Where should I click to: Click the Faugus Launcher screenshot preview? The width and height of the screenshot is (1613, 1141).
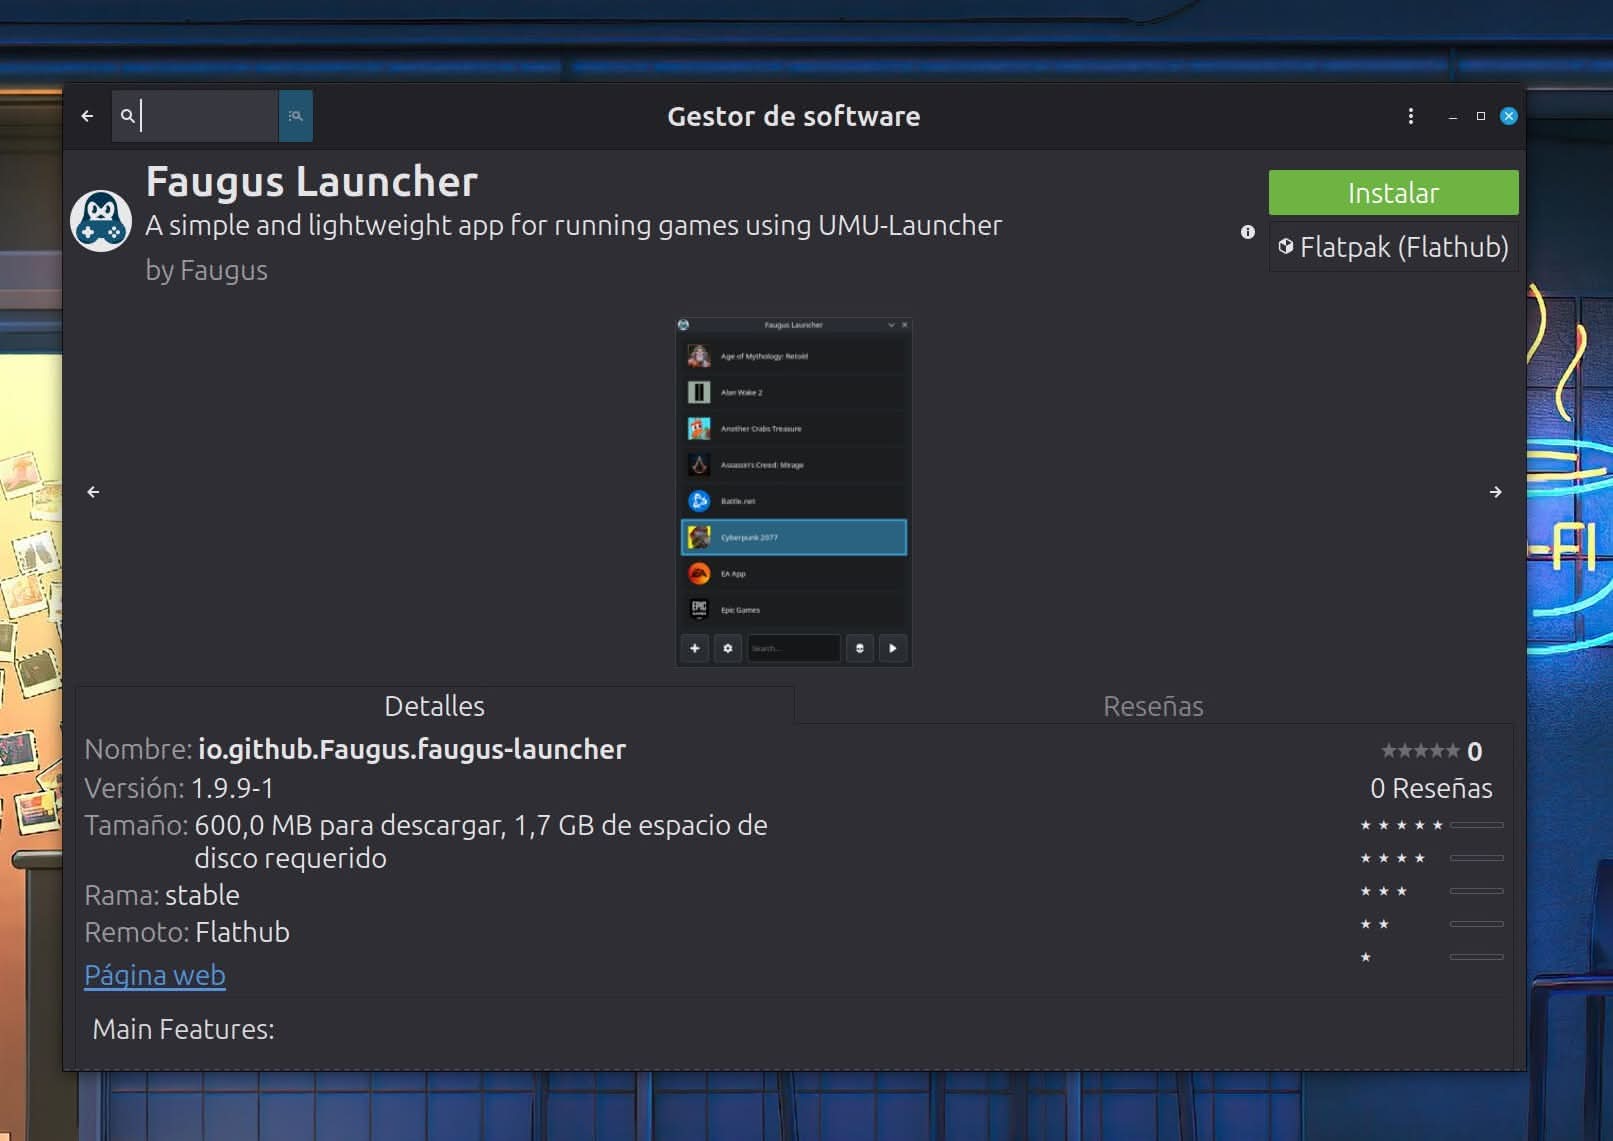click(x=793, y=492)
